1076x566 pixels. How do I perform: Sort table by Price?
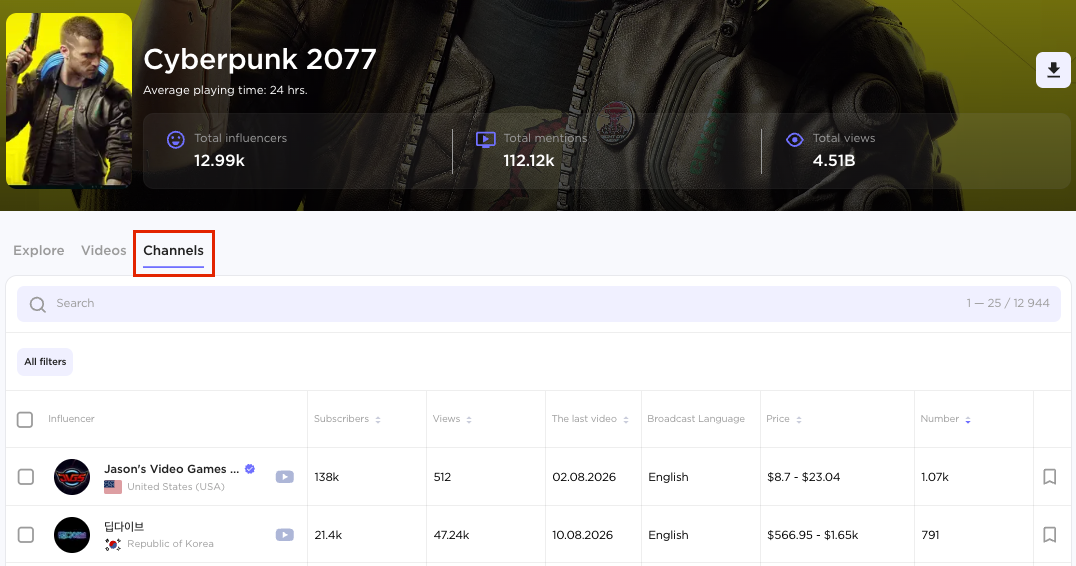tap(799, 419)
